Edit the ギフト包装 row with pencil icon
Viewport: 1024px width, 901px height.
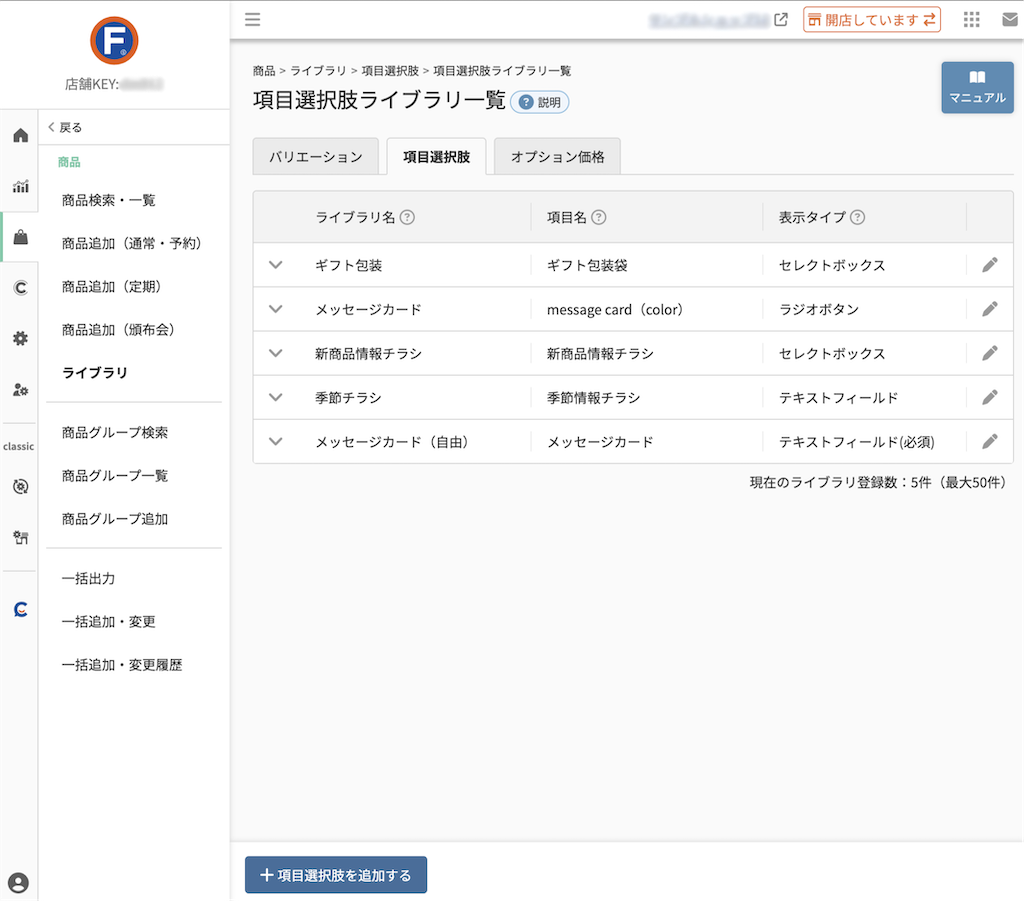(x=989, y=265)
